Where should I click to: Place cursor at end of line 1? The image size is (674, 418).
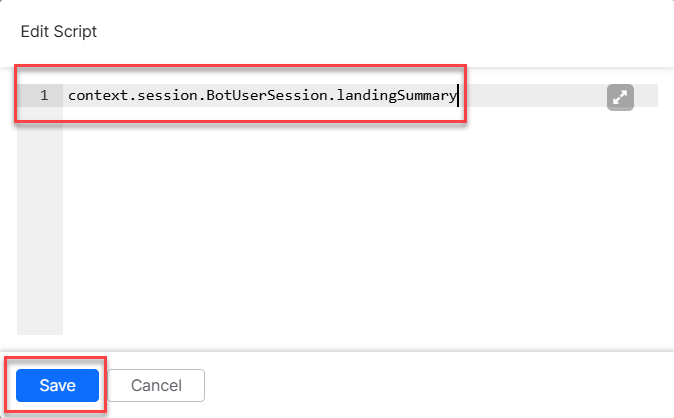(x=458, y=96)
